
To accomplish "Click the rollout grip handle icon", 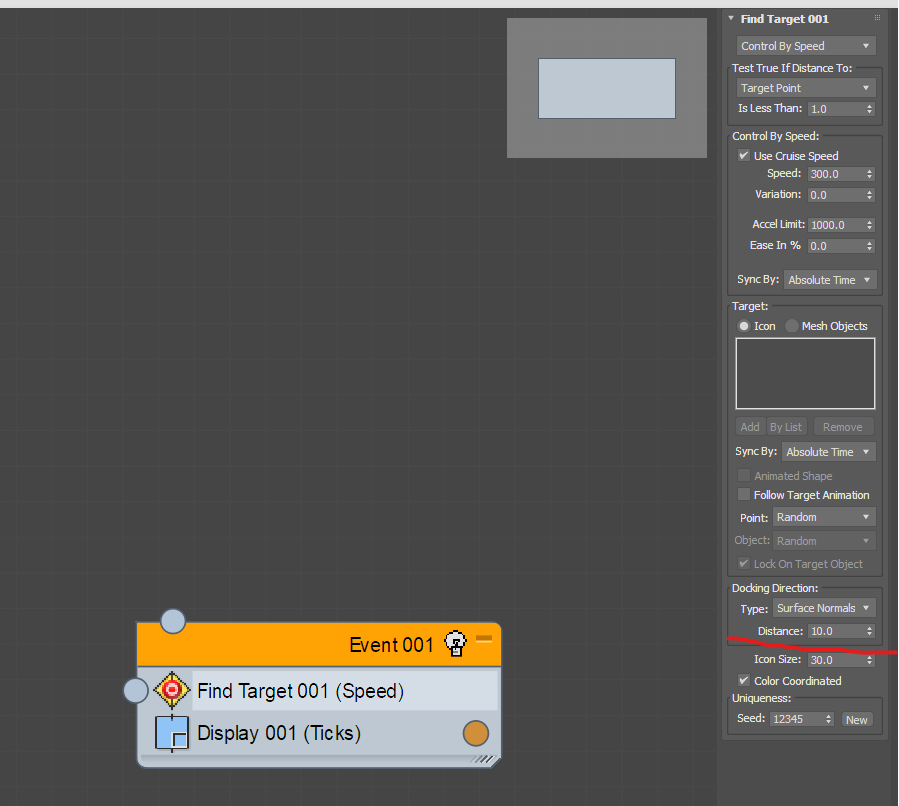I will [877, 18].
